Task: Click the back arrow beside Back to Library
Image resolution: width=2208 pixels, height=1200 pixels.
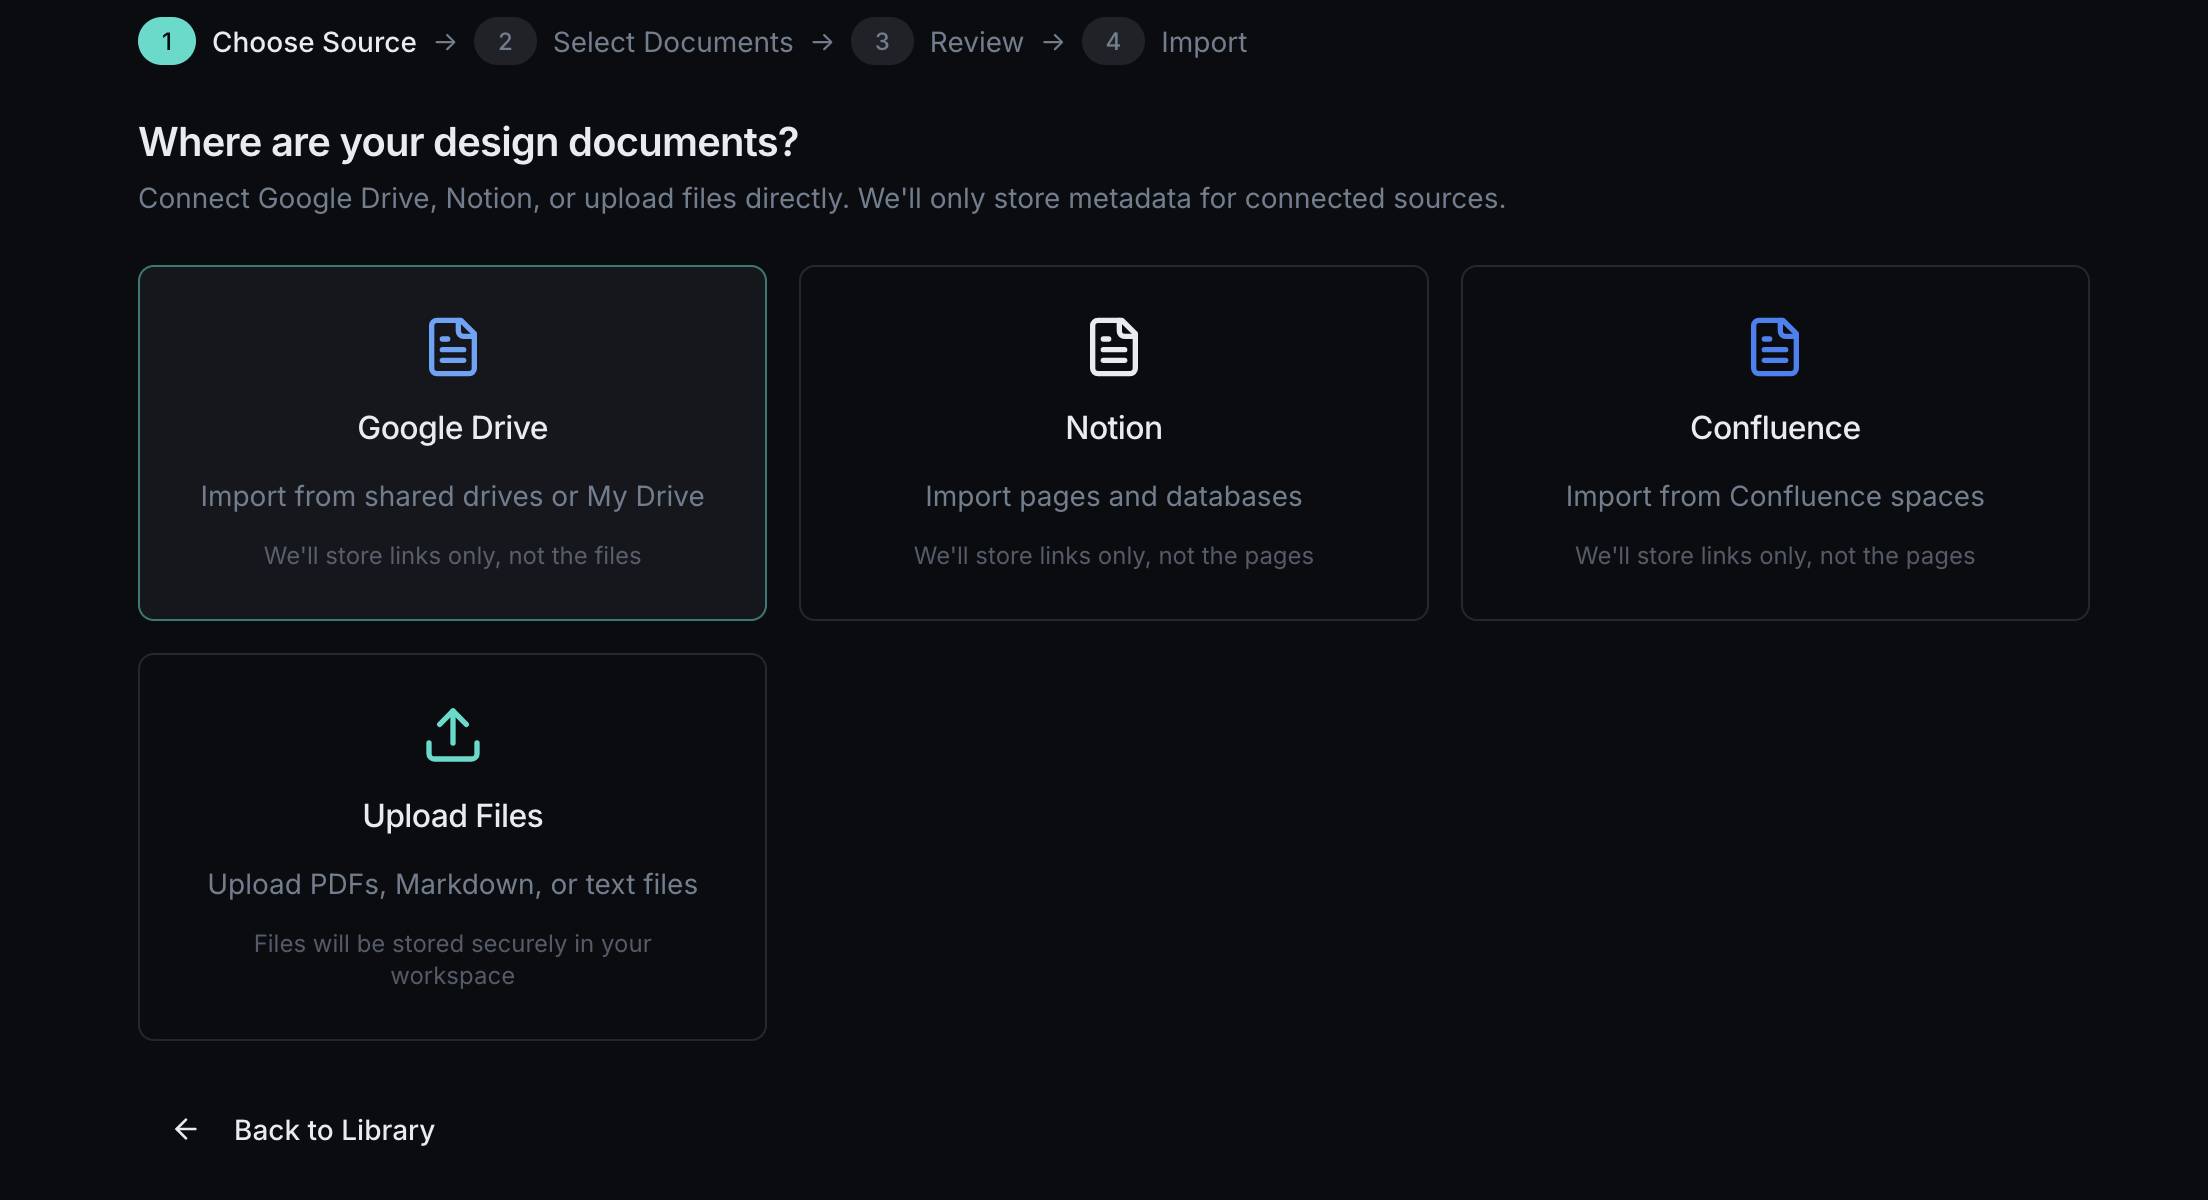Action: [x=186, y=1129]
